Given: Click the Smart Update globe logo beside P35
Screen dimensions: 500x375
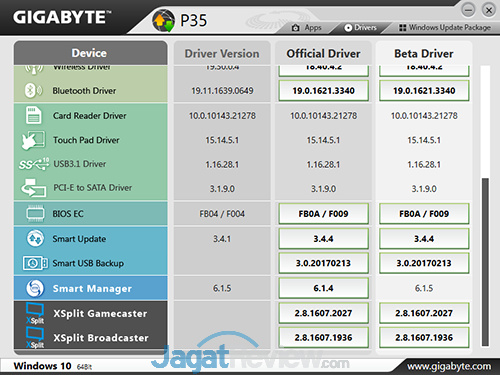Looking at the screenshot, I should point(163,20).
